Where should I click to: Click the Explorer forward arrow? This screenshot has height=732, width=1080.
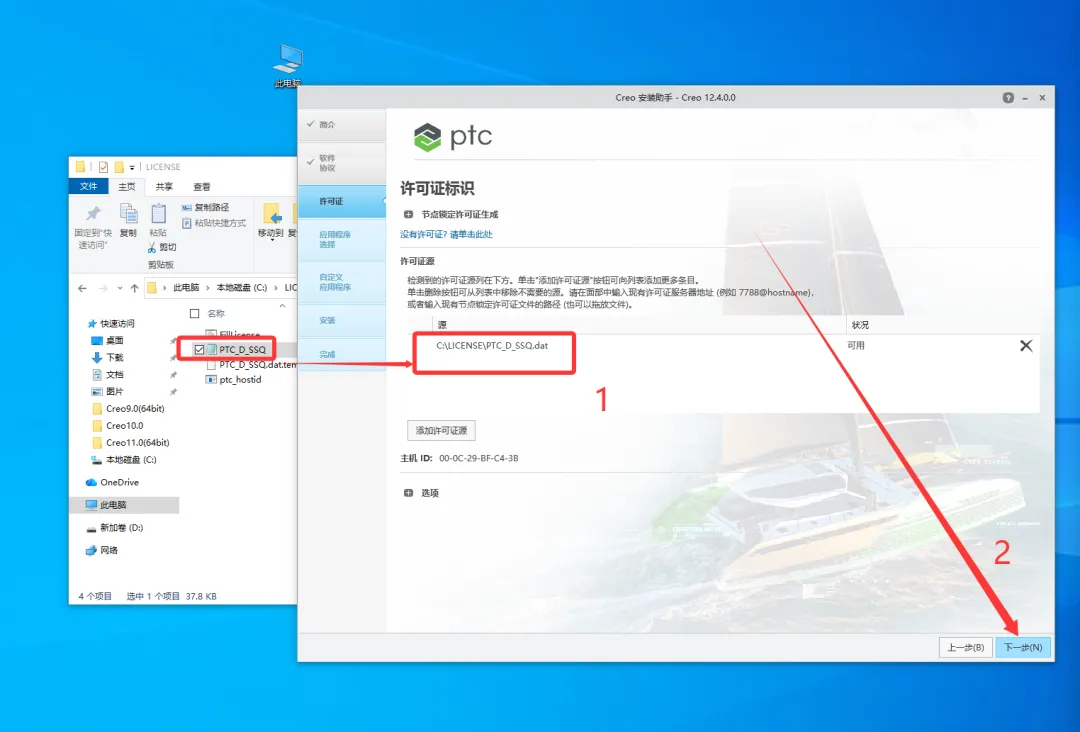click(x=103, y=288)
